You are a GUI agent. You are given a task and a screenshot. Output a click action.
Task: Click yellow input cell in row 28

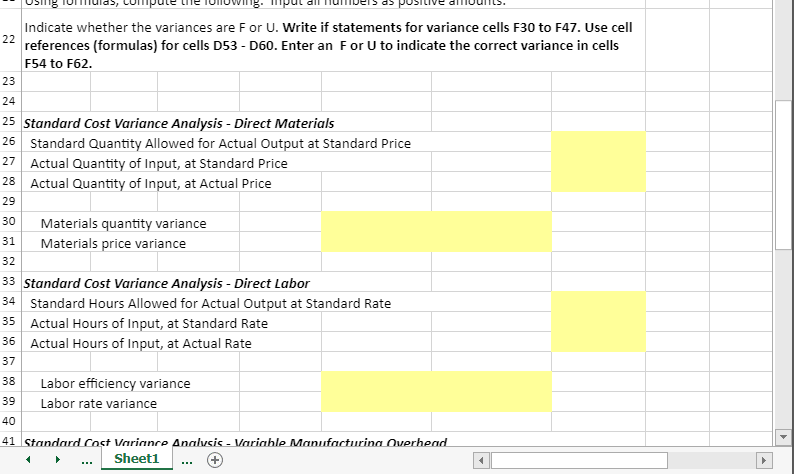pyautogui.click(x=599, y=182)
